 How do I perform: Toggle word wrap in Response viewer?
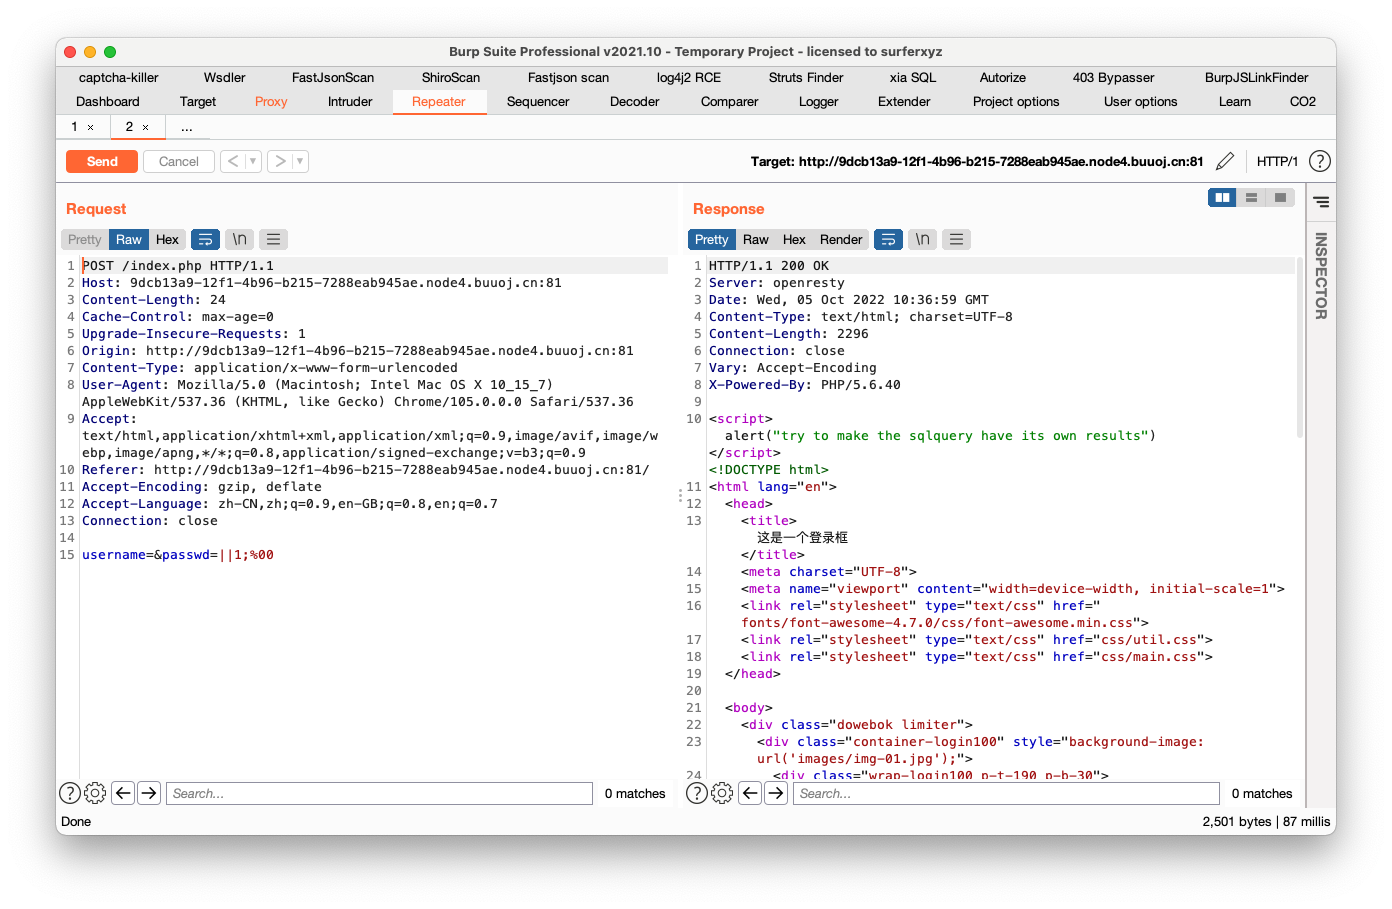[x=888, y=240]
